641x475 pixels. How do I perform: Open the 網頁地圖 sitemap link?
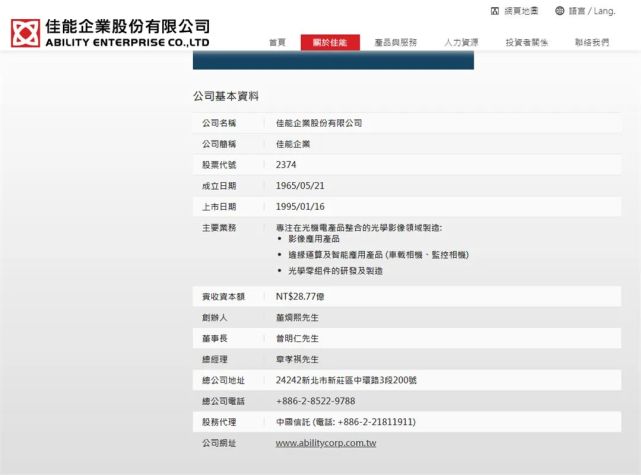click(521, 11)
